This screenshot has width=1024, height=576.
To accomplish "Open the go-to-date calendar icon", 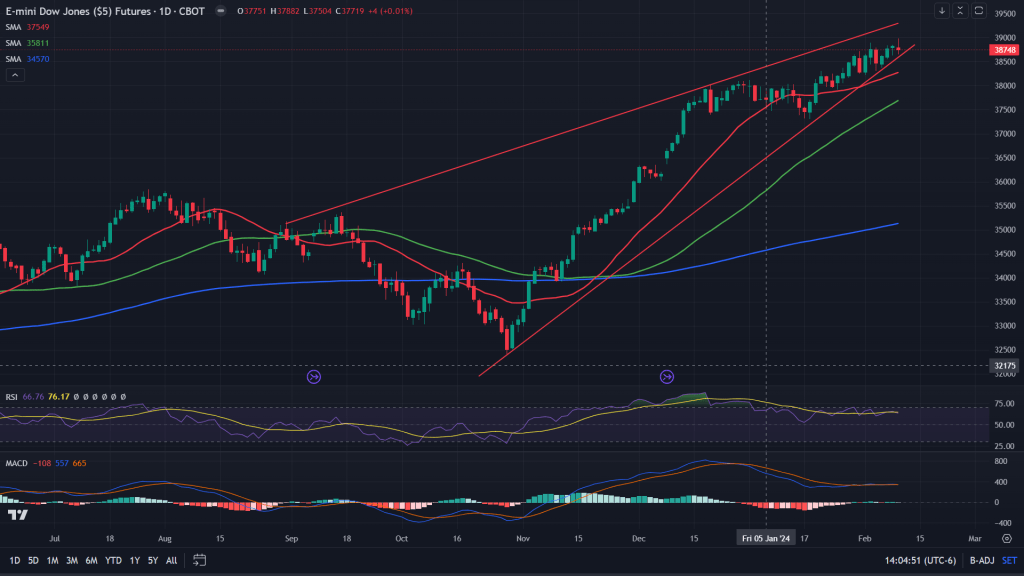I will pyautogui.click(x=200, y=560).
